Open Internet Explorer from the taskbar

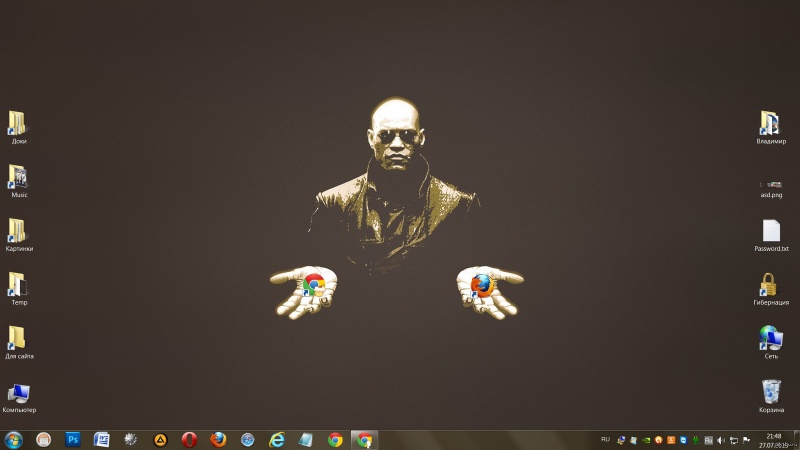[x=277, y=440]
